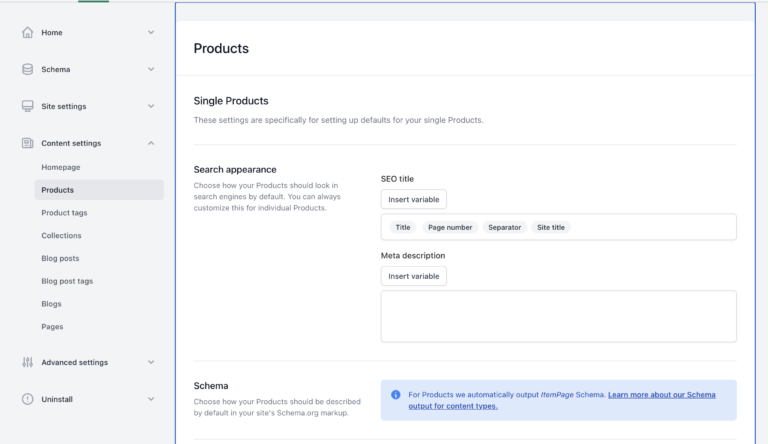
Task: Select Product tags in sidebar
Action: [x=64, y=213]
